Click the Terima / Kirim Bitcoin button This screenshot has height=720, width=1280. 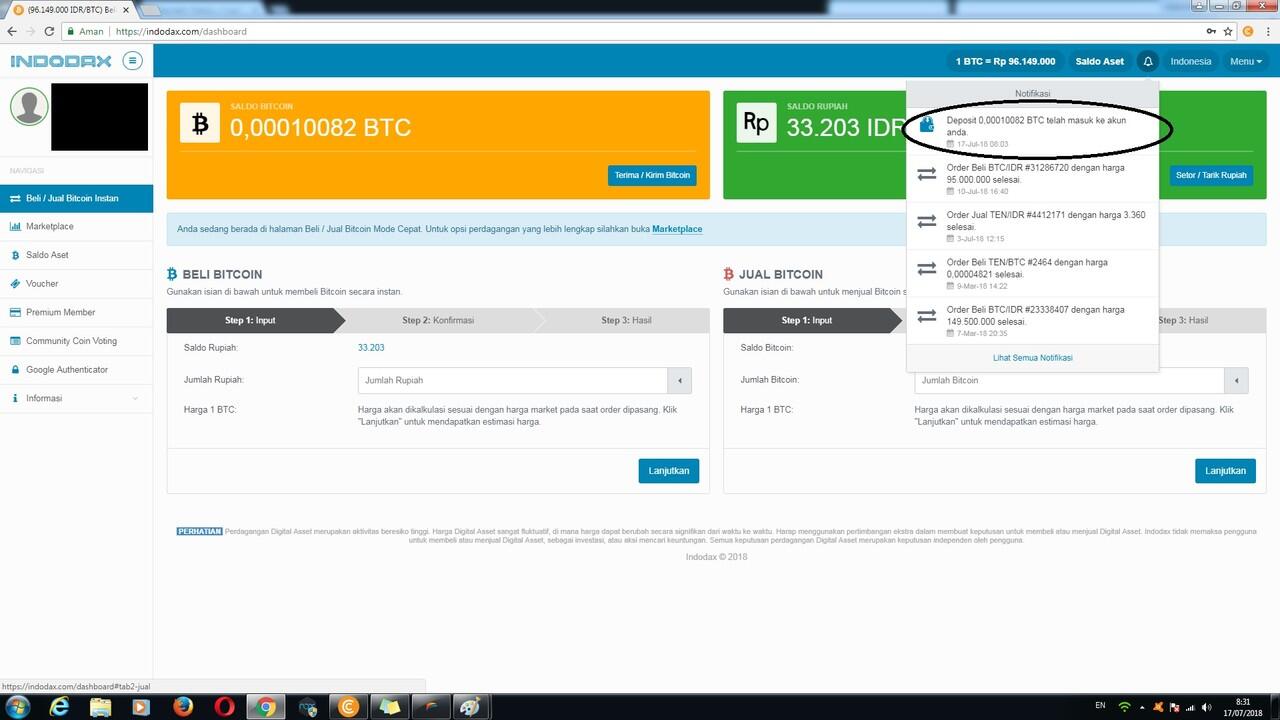tap(652, 175)
